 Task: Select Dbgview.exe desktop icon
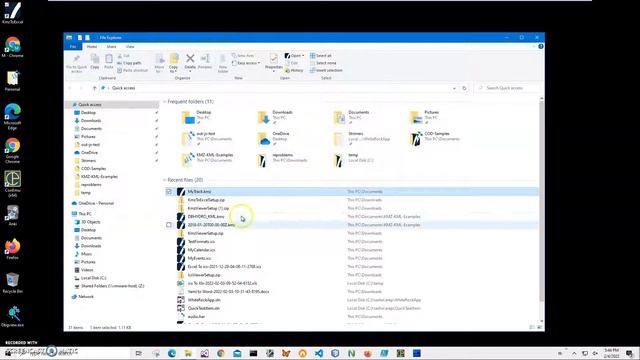pyautogui.click(x=12, y=316)
